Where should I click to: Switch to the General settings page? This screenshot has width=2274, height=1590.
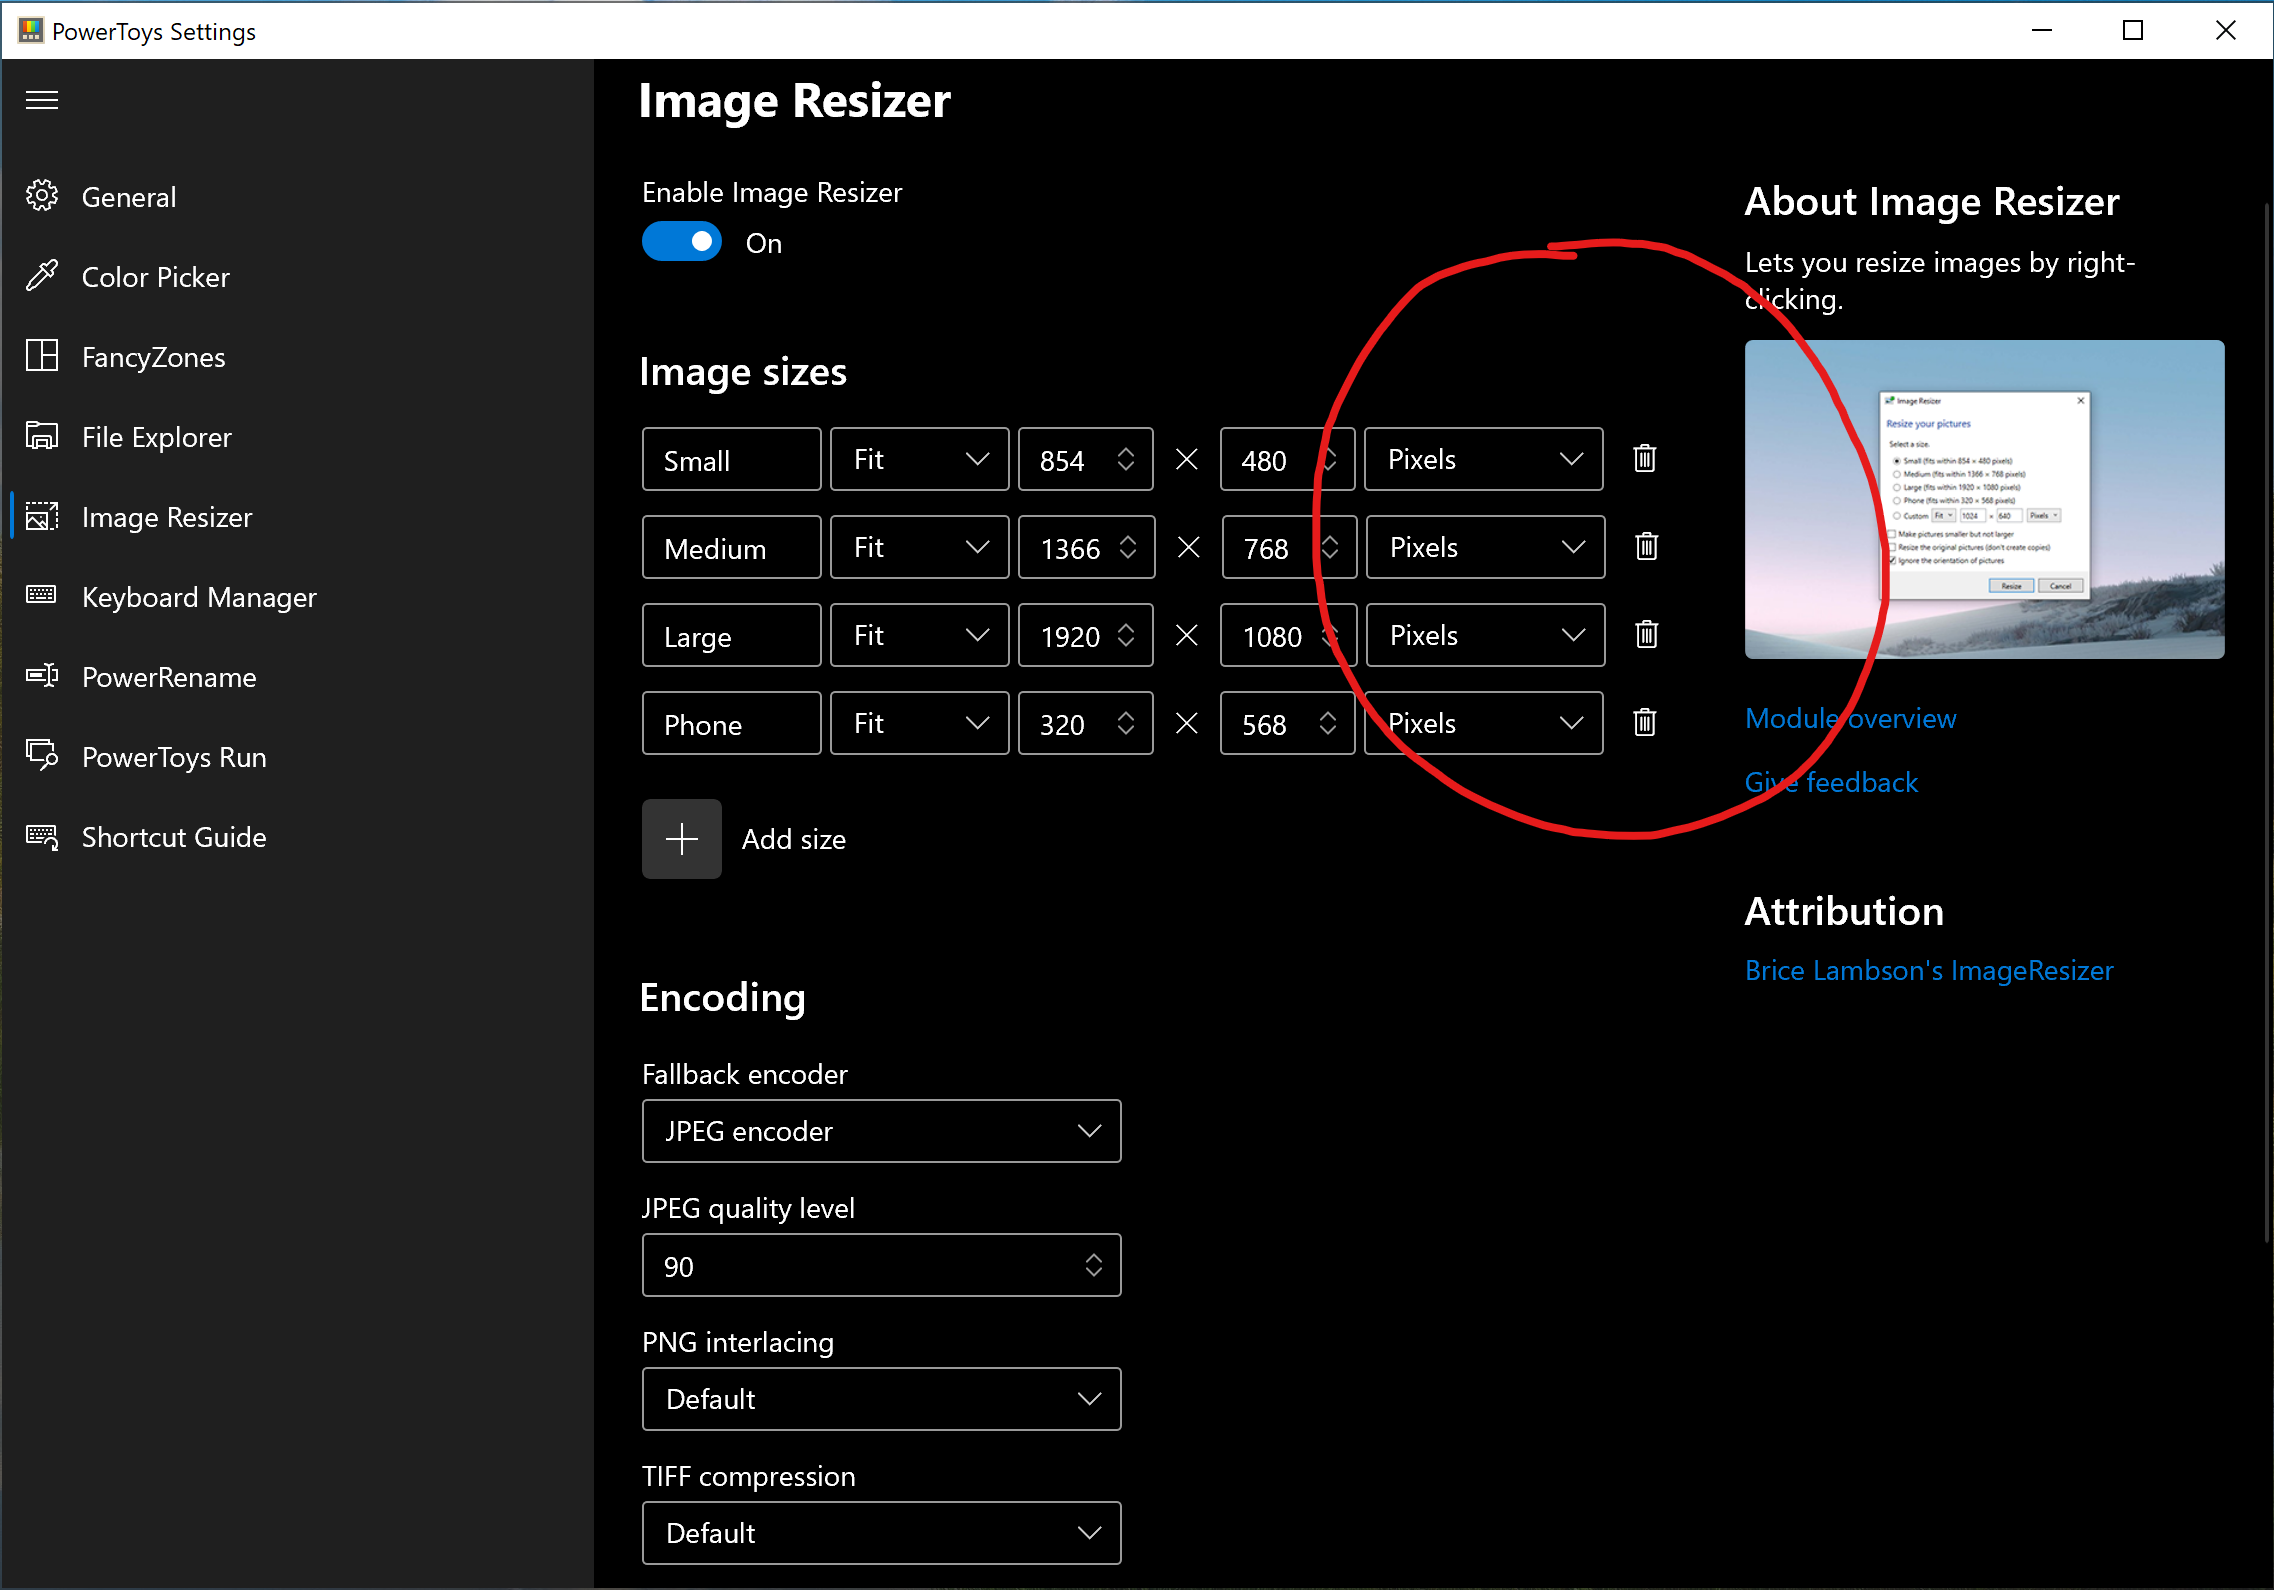point(128,196)
